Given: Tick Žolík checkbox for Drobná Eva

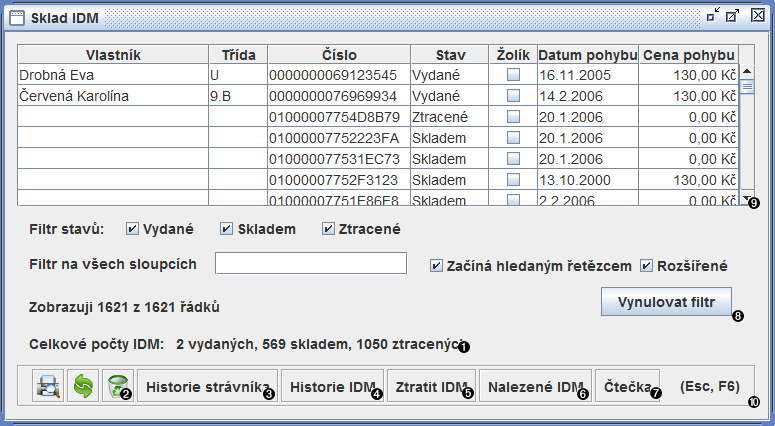Looking at the screenshot, I should click(x=513, y=75).
